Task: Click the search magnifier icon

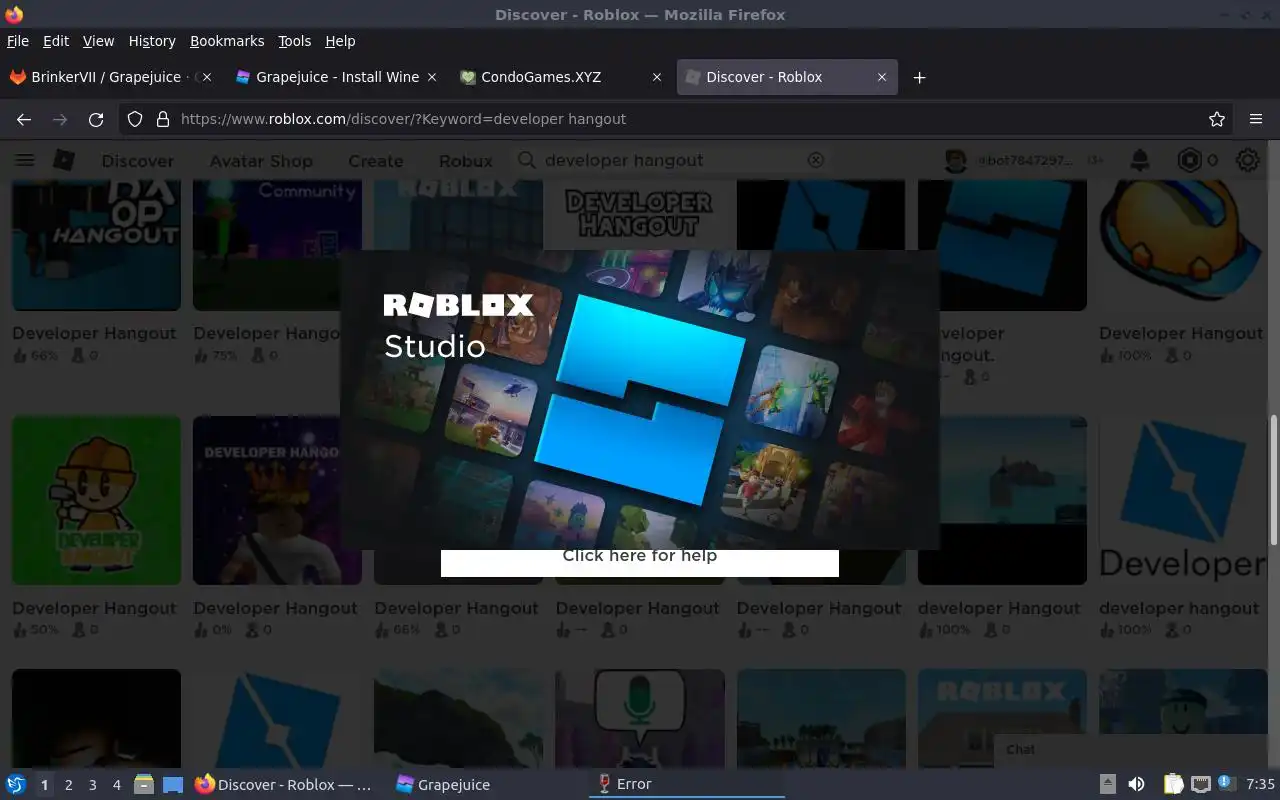Action: point(527,160)
